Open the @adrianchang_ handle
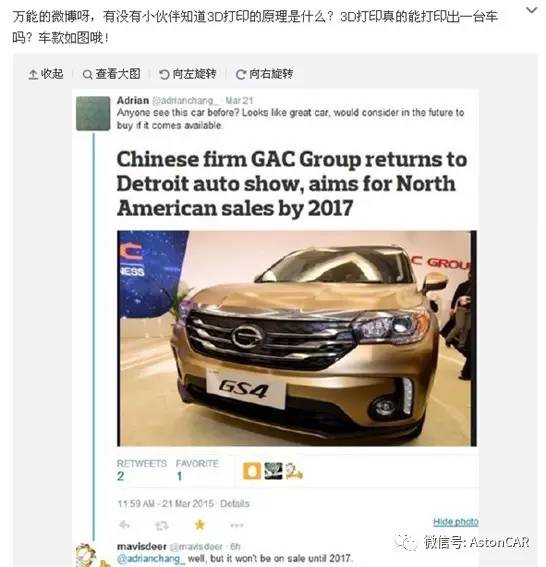 coord(185,100)
